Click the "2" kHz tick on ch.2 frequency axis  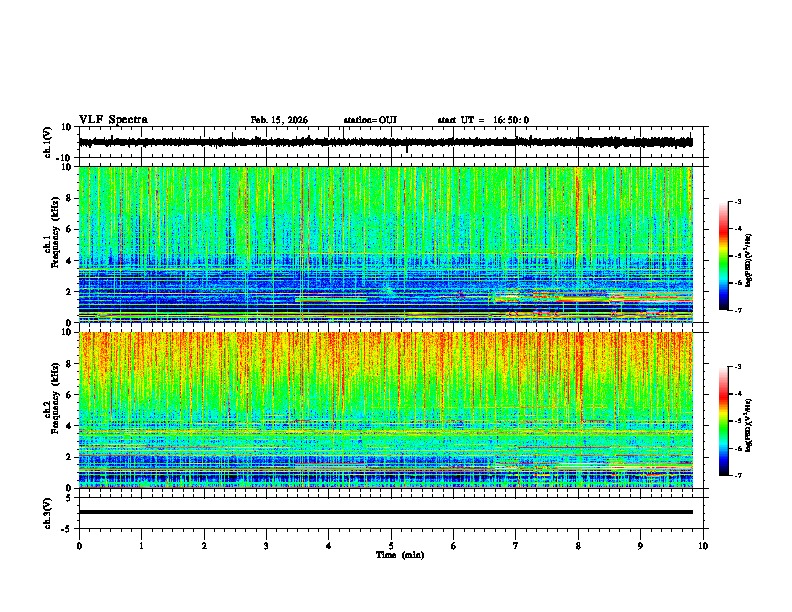tap(69, 457)
